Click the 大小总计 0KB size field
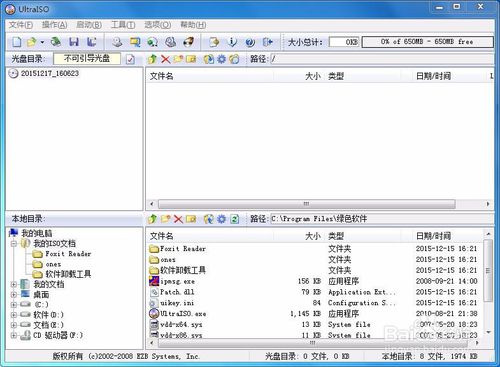 click(344, 42)
